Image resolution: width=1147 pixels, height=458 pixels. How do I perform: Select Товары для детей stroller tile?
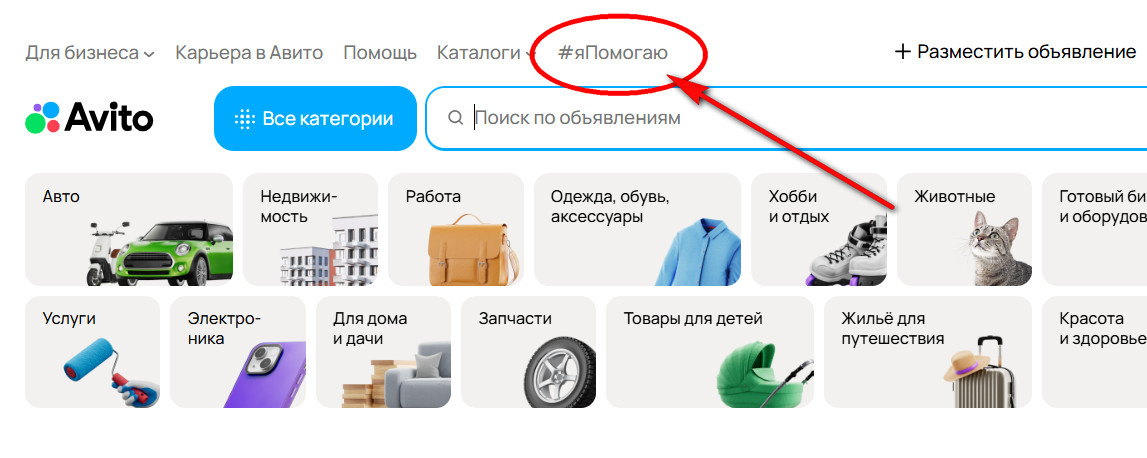[710, 352]
